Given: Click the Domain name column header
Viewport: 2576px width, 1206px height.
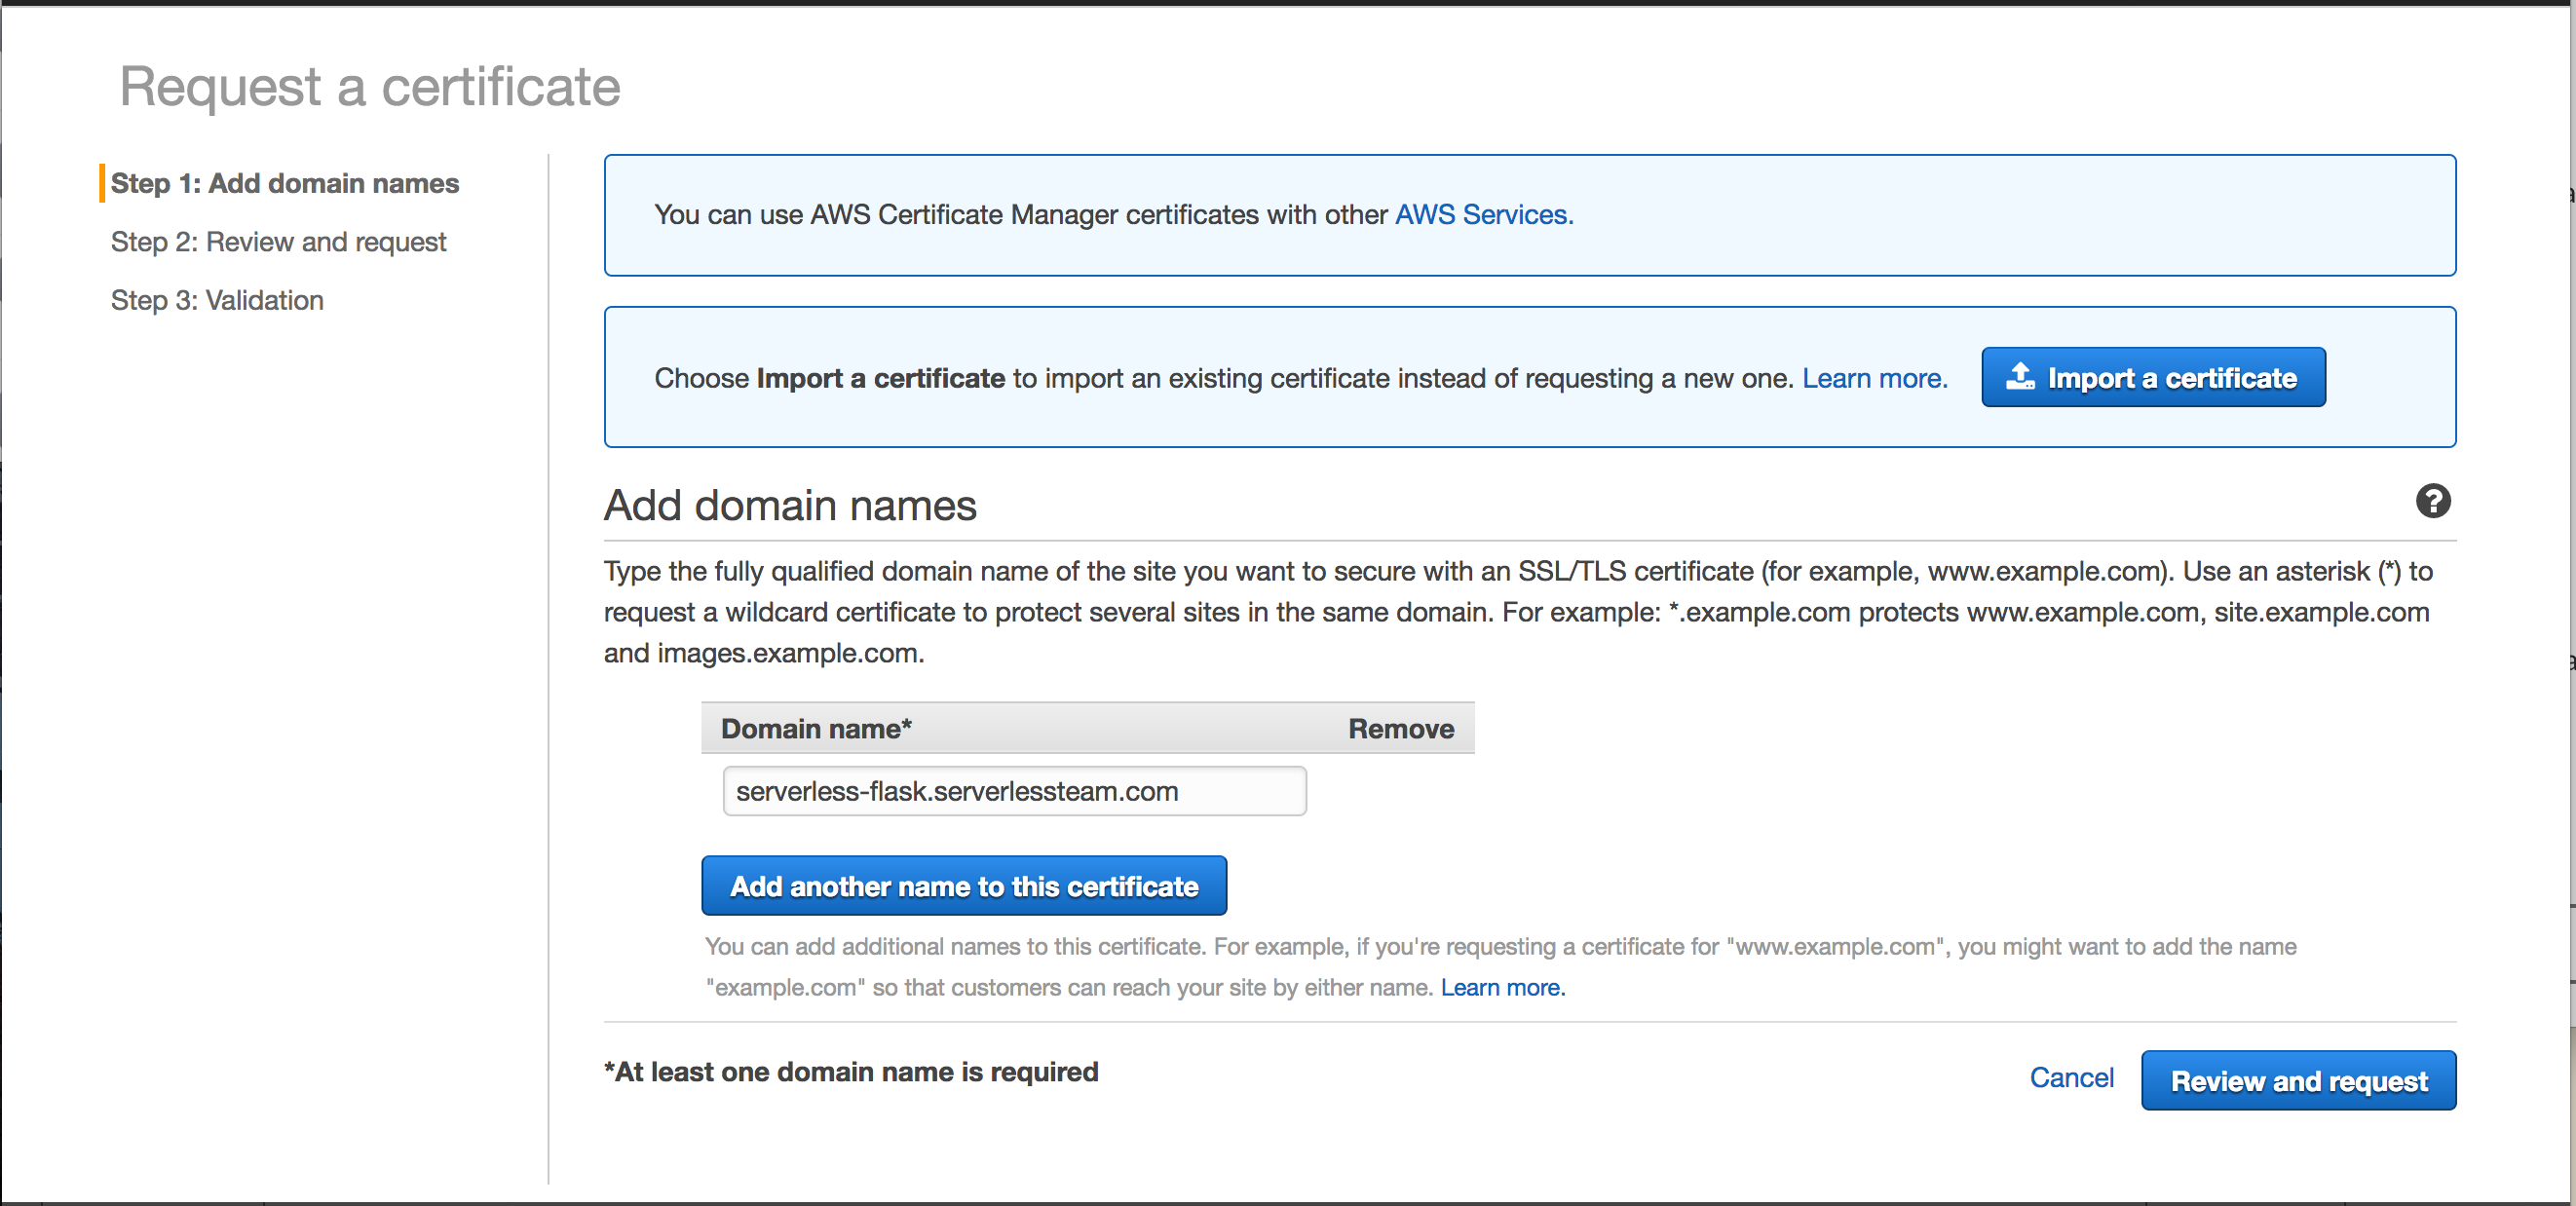Looking at the screenshot, I should [814, 728].
